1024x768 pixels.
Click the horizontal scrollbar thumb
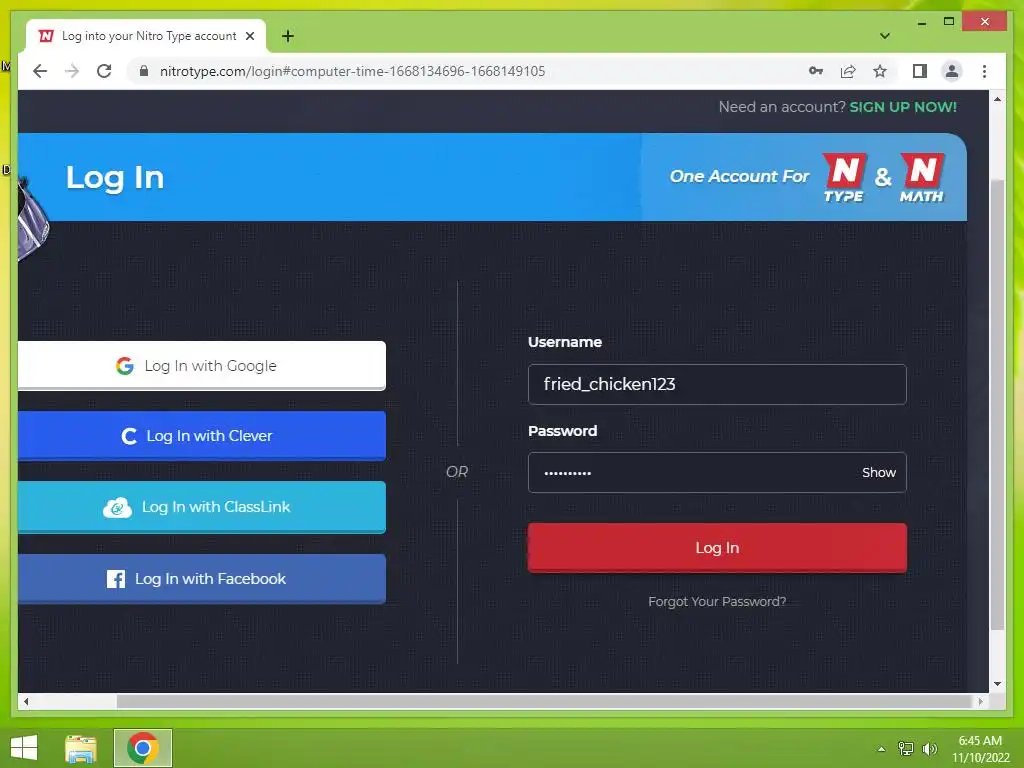point(544,701)
